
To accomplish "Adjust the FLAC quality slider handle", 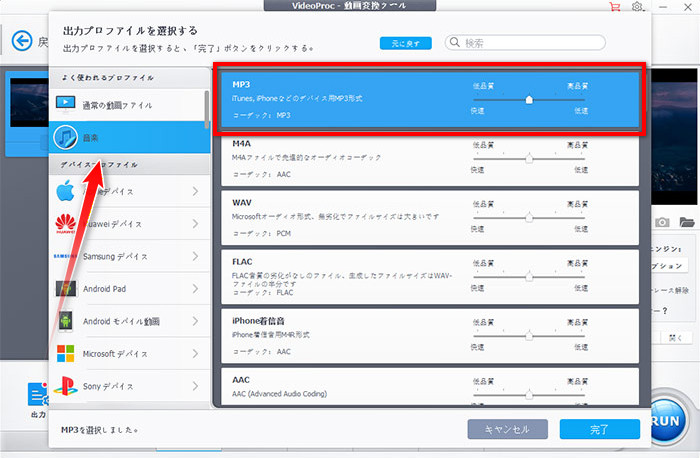I will pyautogui.click(x=529, y=277).
